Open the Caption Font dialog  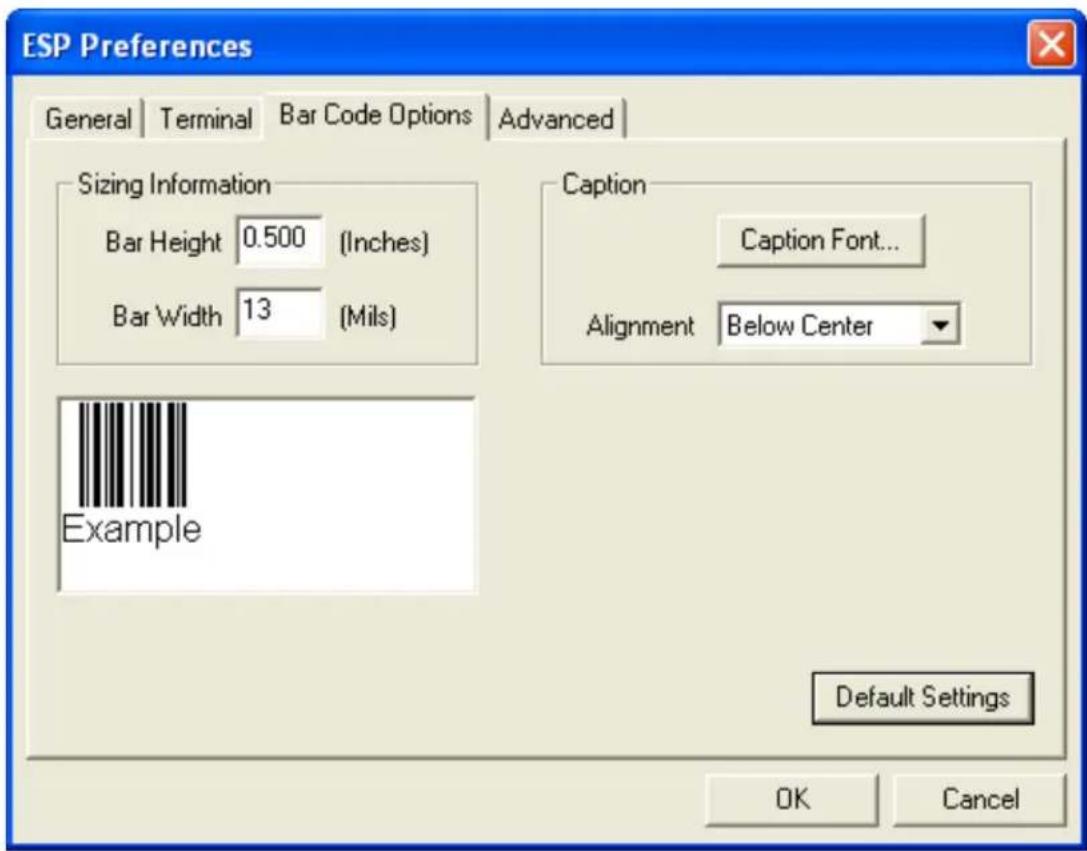click(820, 240)
